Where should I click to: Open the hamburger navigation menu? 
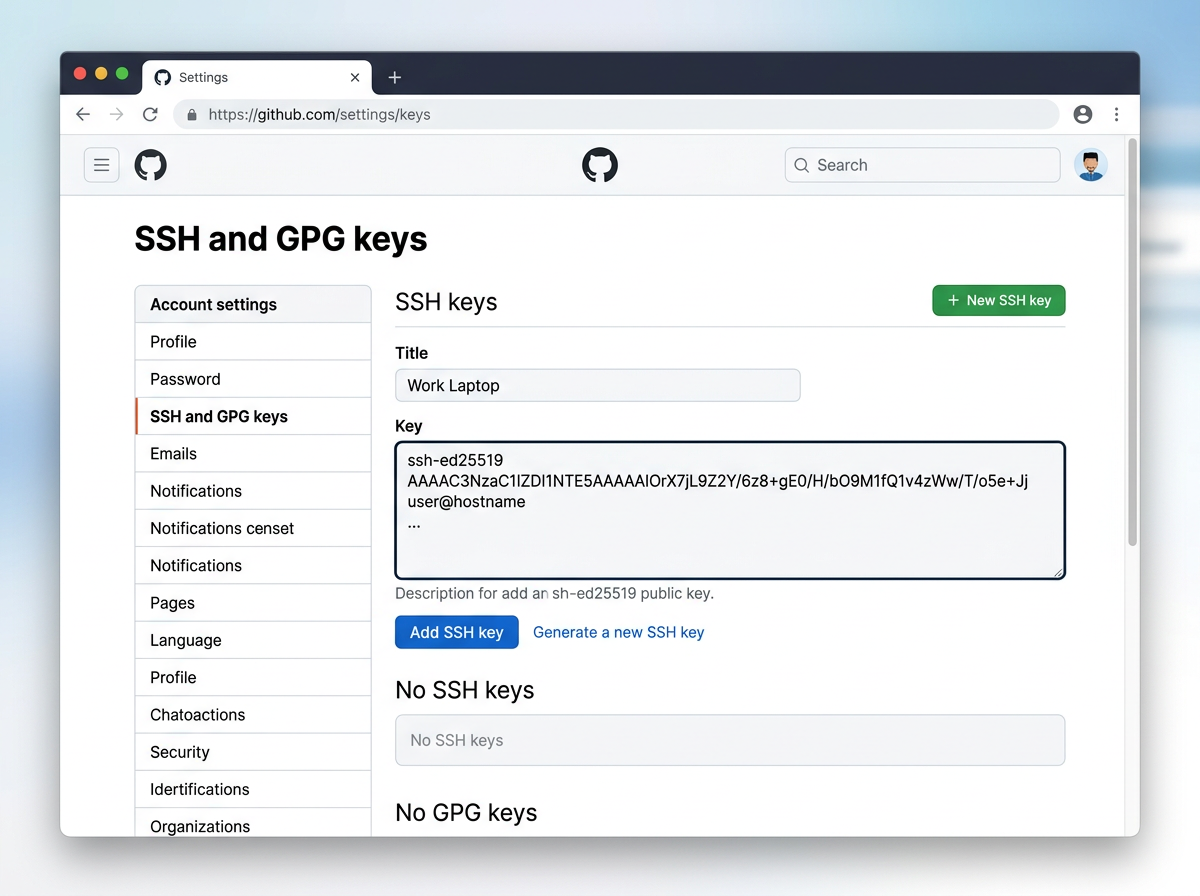(x=101, y=165)
